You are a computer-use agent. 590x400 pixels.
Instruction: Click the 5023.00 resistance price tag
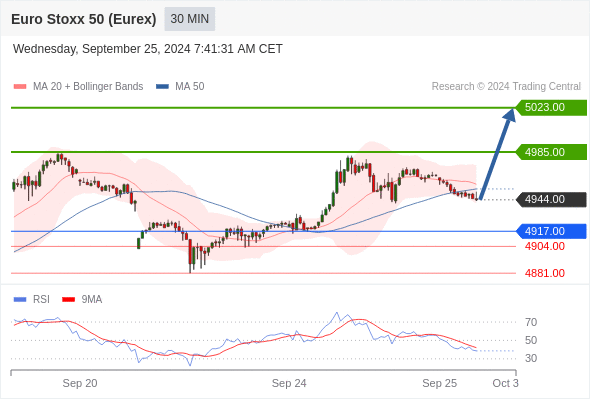551,108
